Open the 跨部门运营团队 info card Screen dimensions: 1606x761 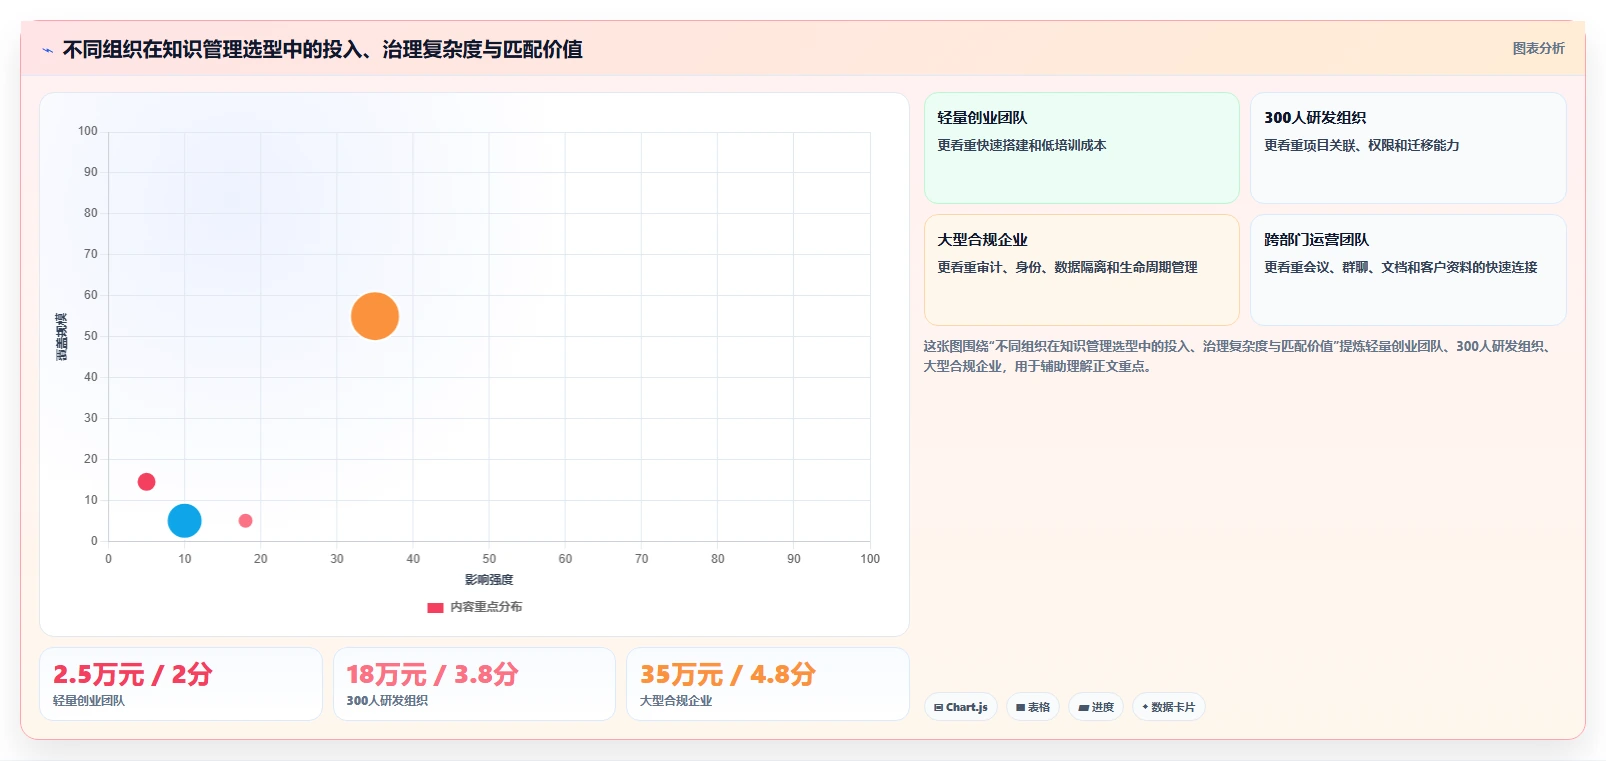(x=1408, y=270)
